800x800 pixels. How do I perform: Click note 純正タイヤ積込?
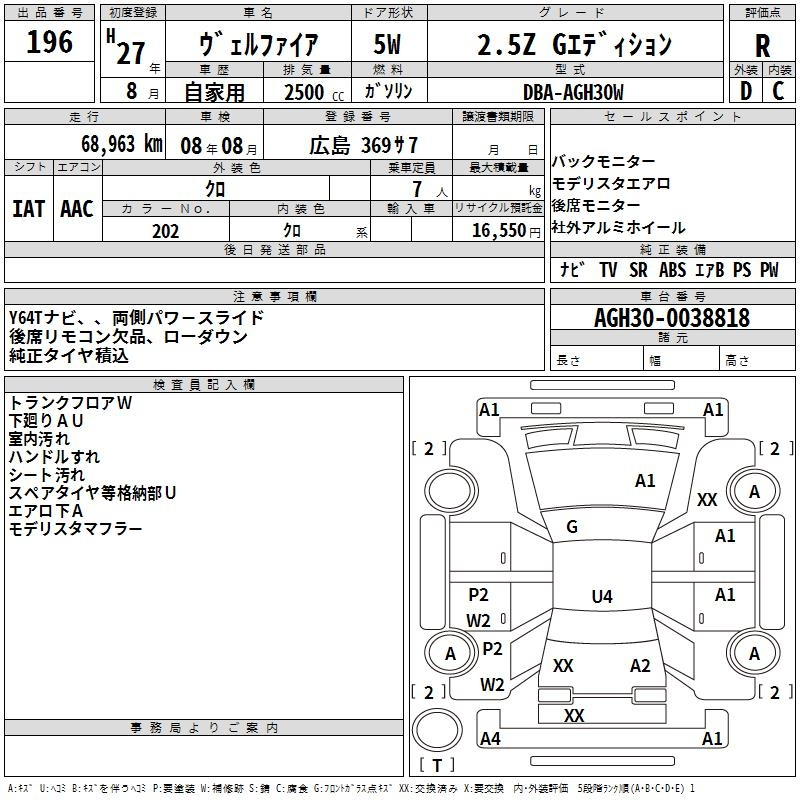[x=68, y=356]
